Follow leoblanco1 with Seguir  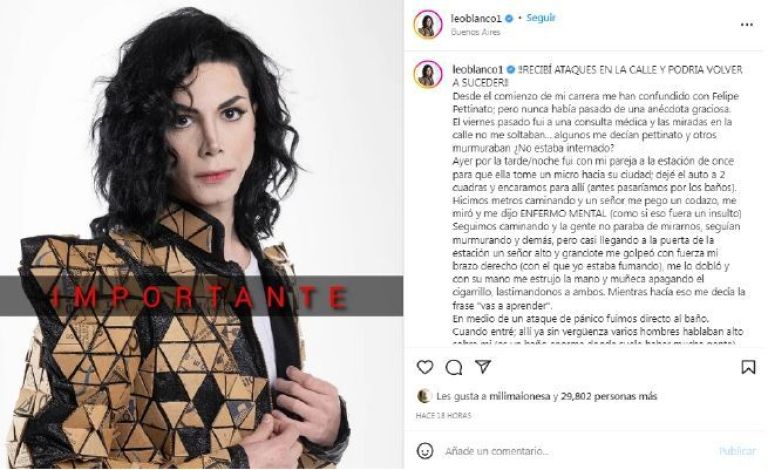540,18
